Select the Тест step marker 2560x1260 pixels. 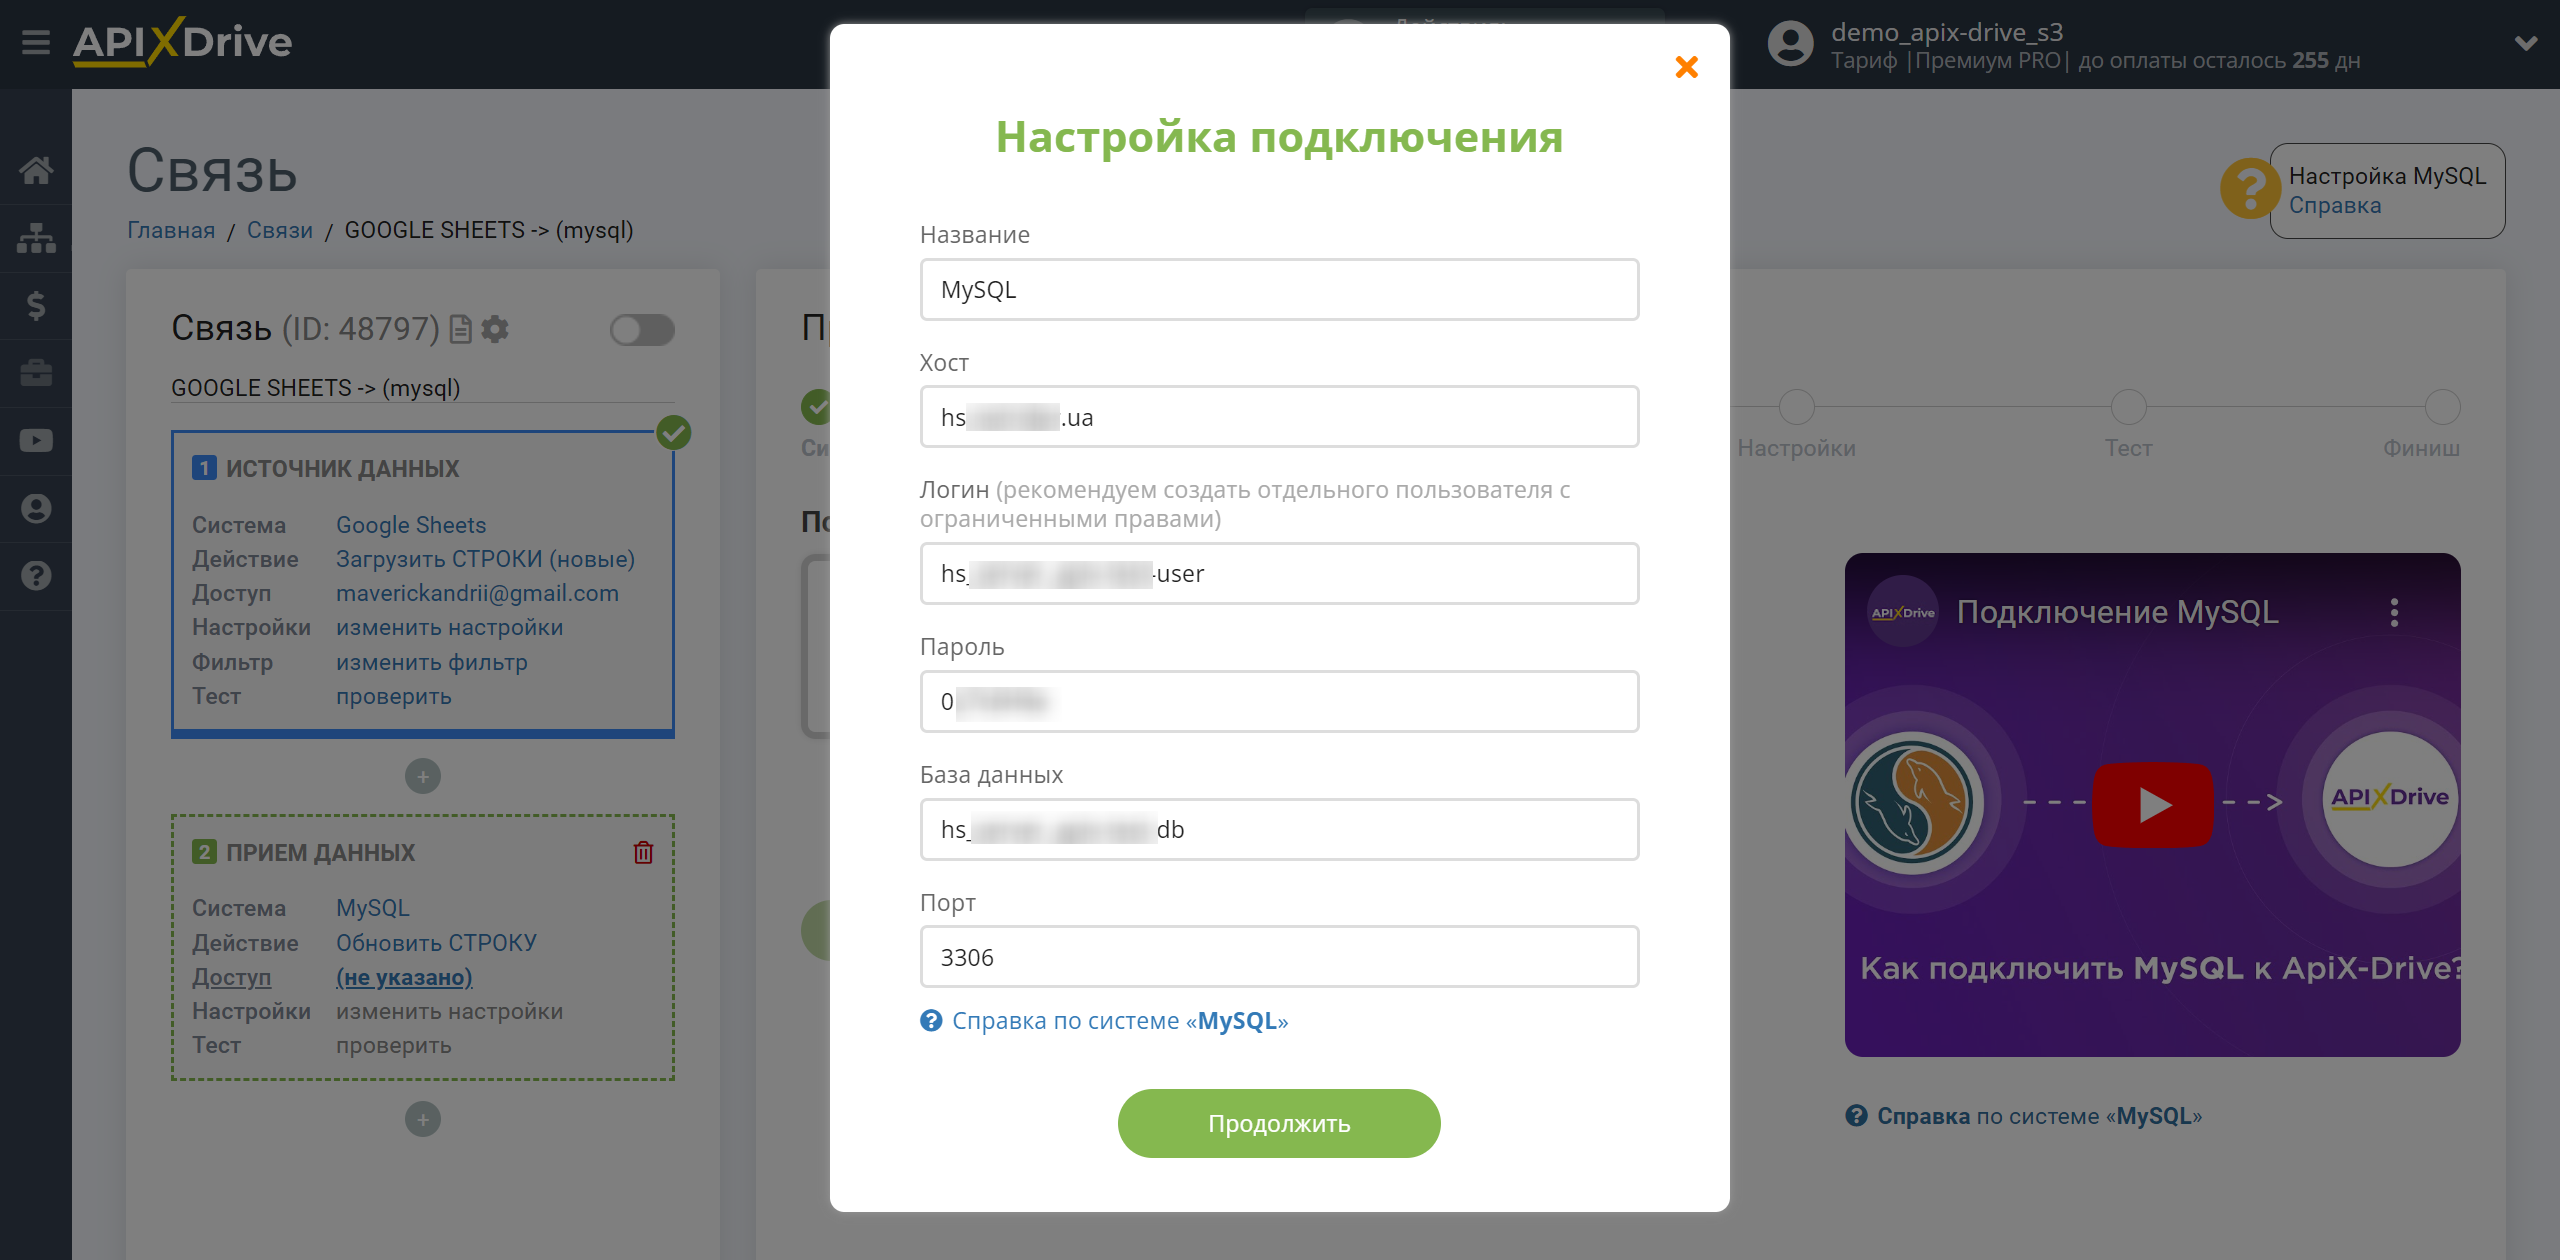tap(2128, 408)
